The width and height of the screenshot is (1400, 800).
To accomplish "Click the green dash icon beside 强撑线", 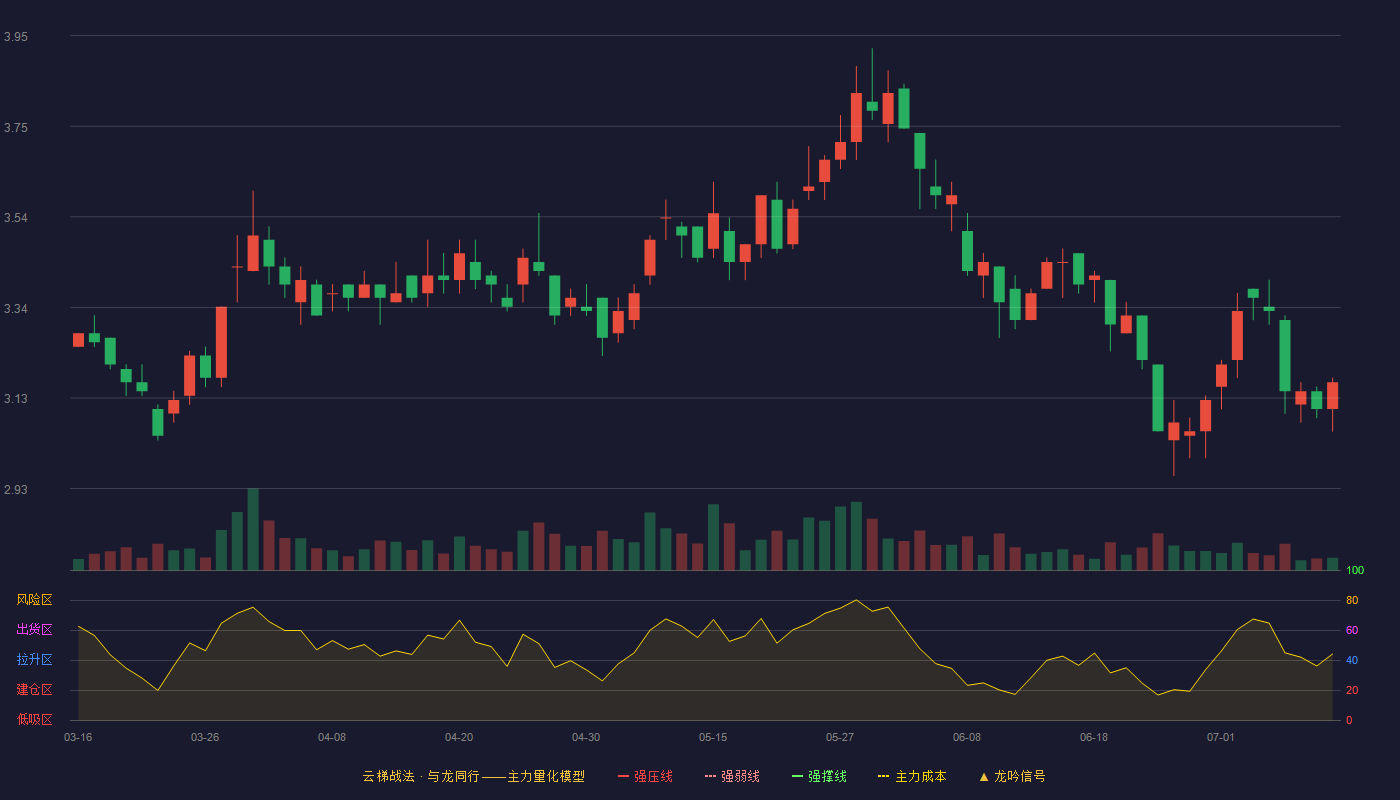I will [x=798, y=776].
